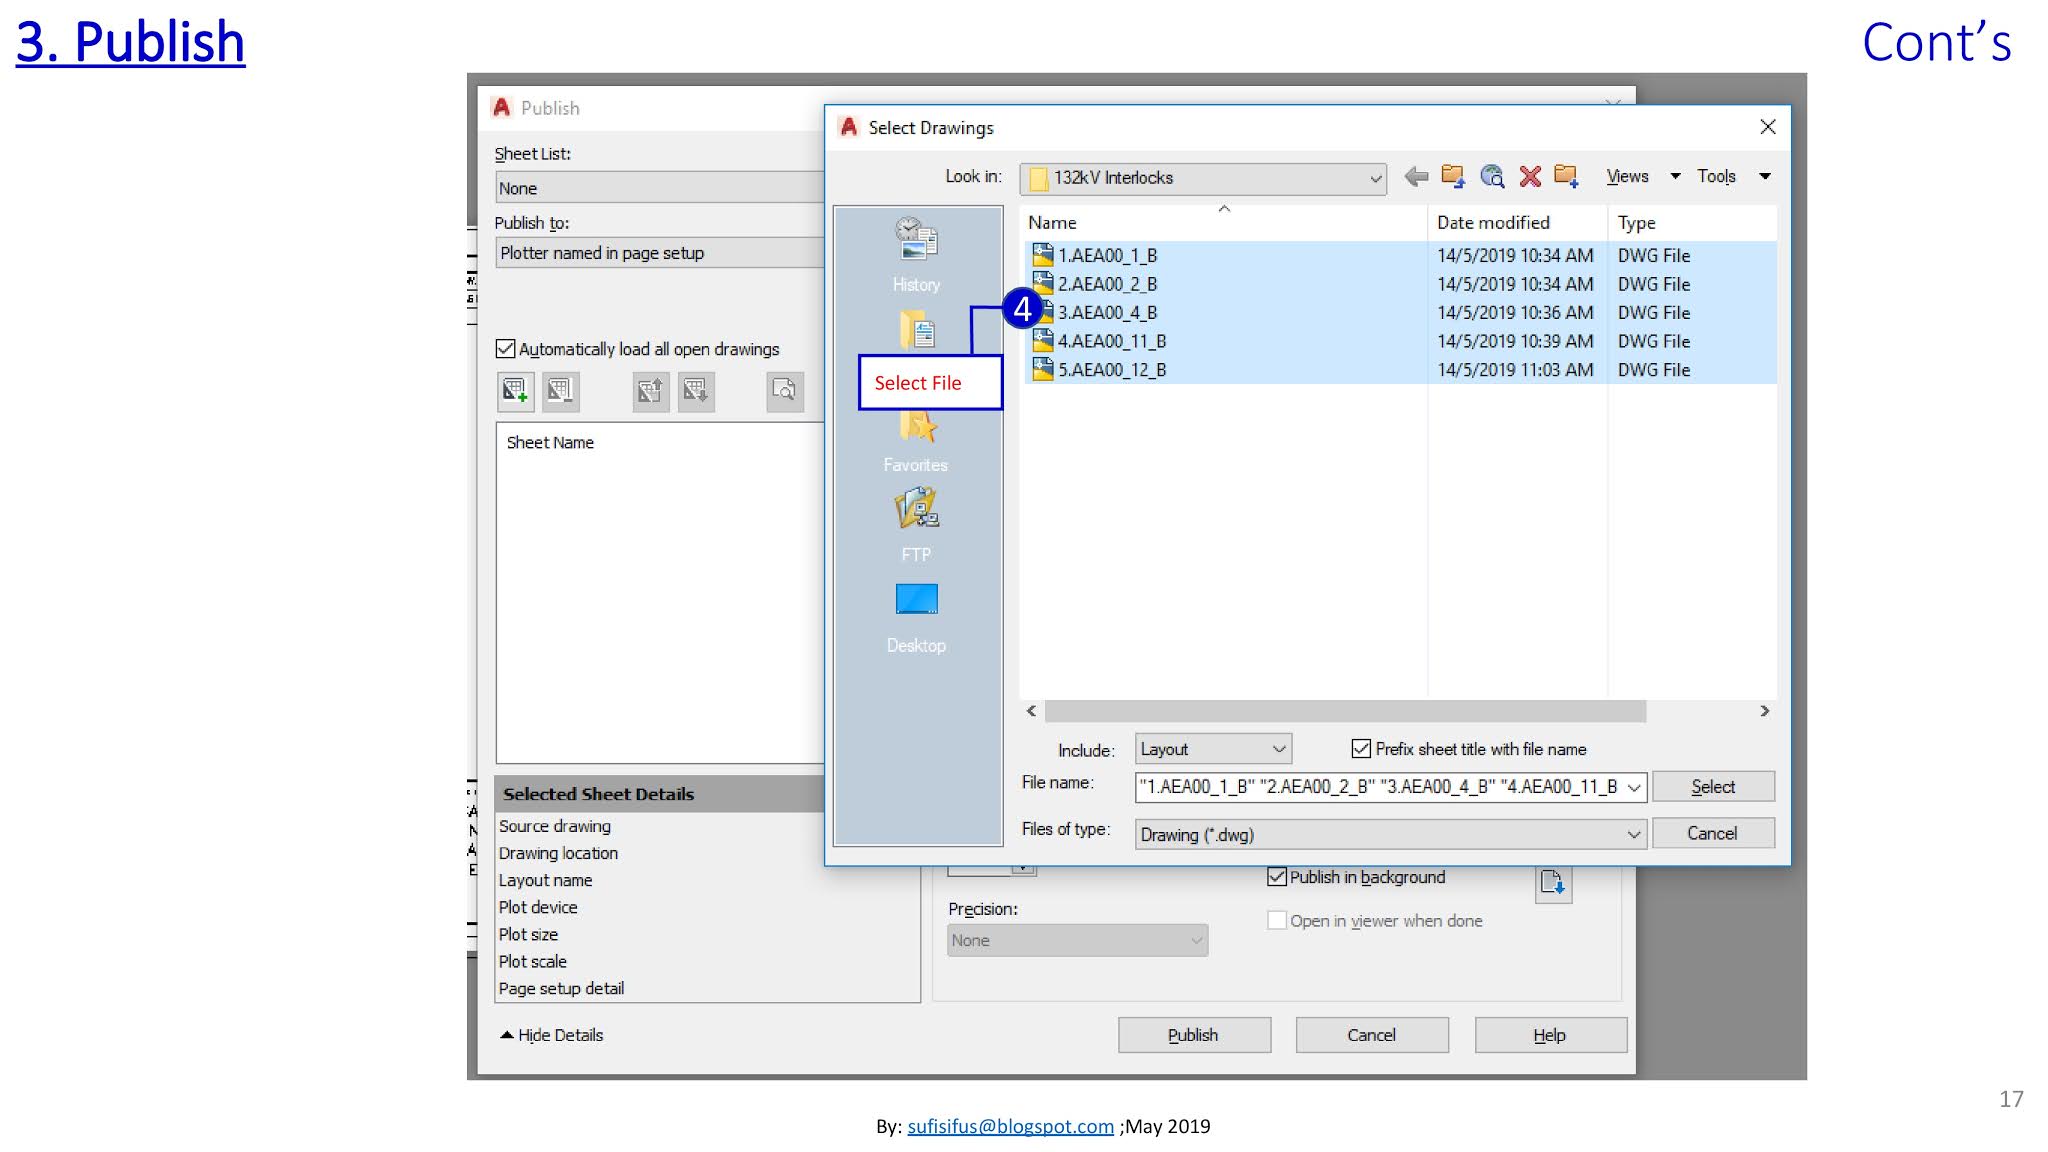
Task: Open the FTP location in sidebar
Action: pos(916,523)
